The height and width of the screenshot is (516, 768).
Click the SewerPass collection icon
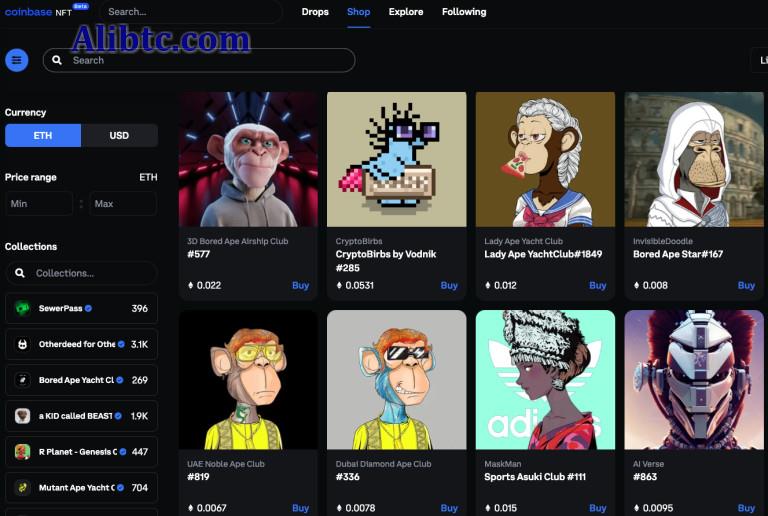22,309
